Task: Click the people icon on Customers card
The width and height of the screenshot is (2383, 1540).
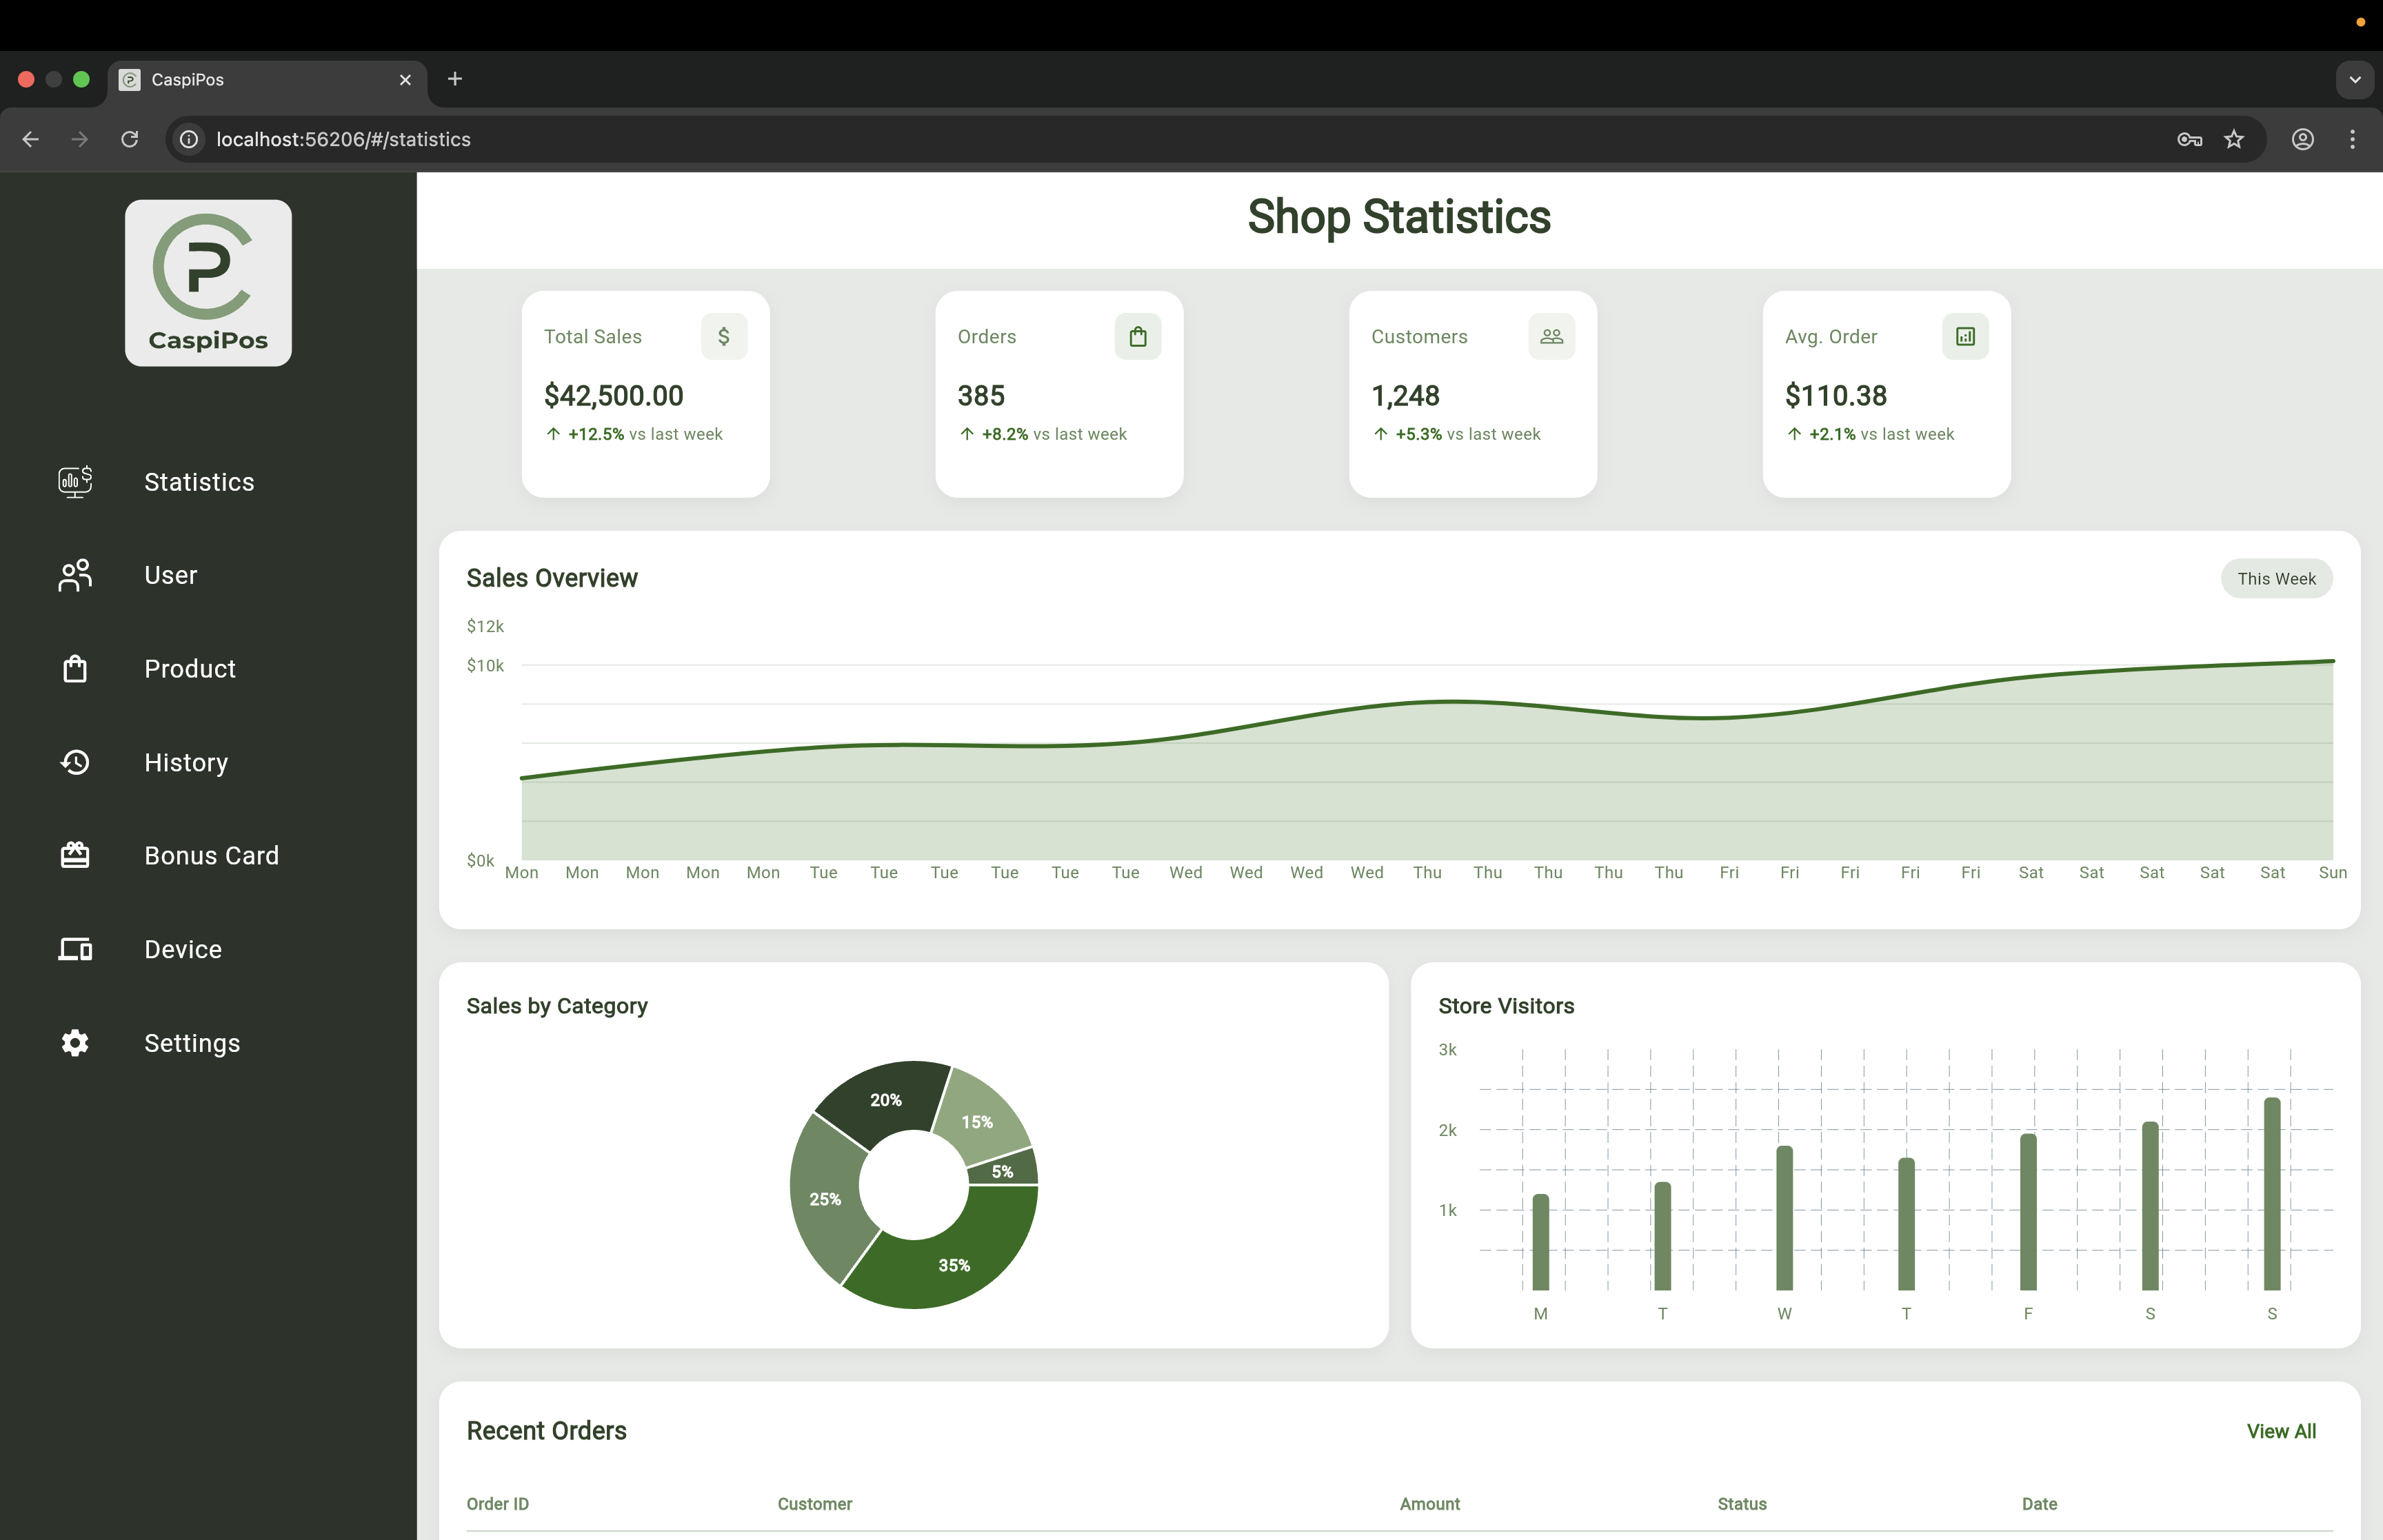Action: tap(1551, 337)
